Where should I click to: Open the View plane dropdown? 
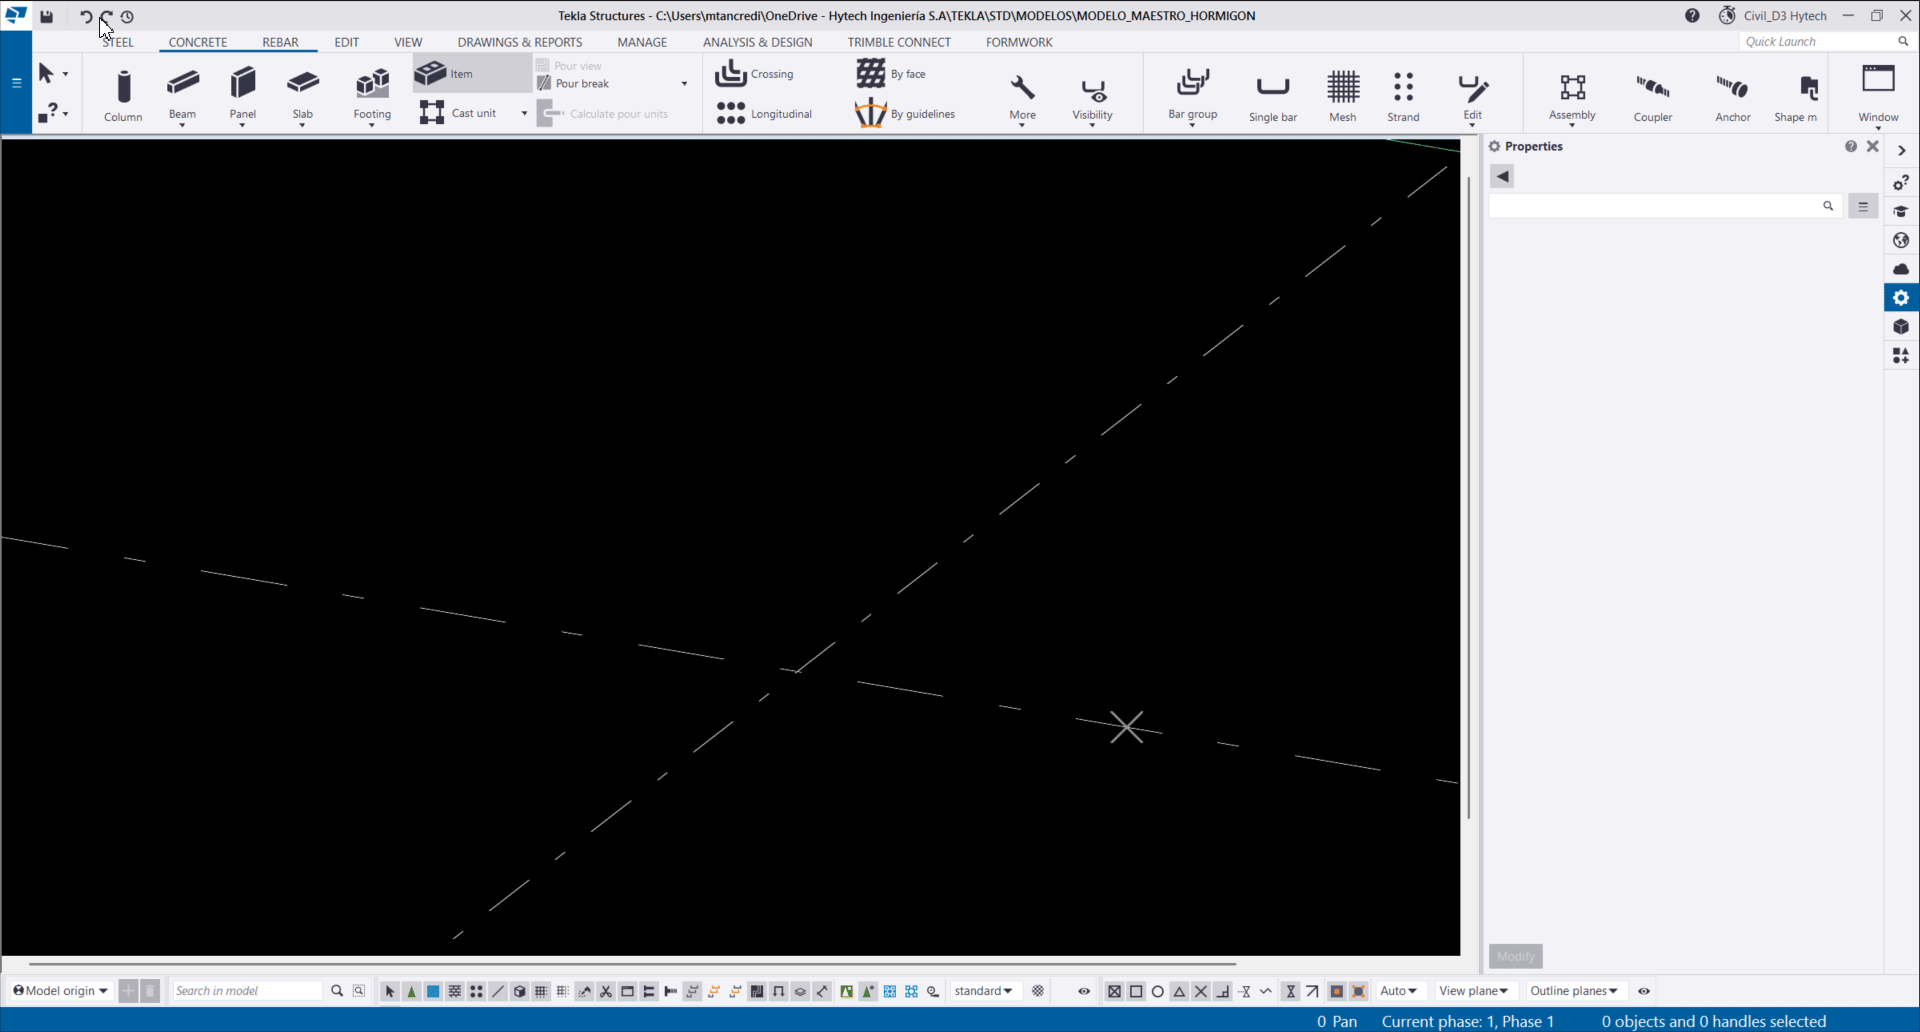1474,991
